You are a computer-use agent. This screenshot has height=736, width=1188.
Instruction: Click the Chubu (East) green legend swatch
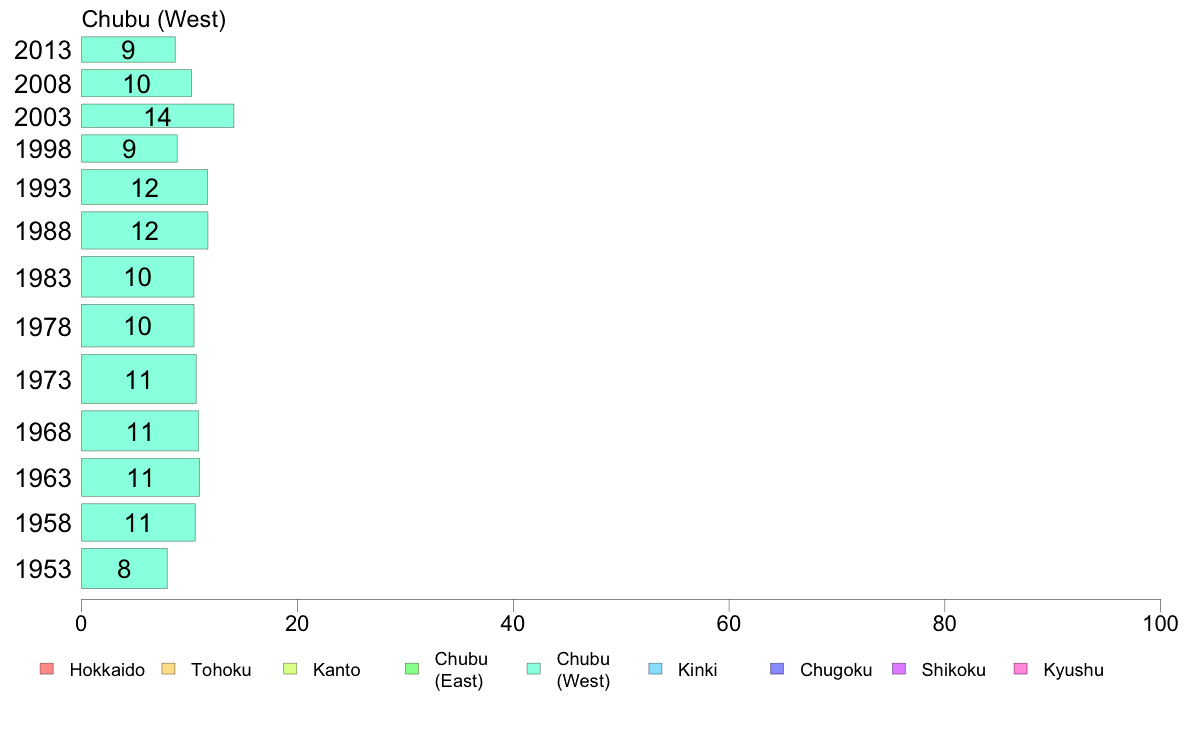tap(412, 669)
